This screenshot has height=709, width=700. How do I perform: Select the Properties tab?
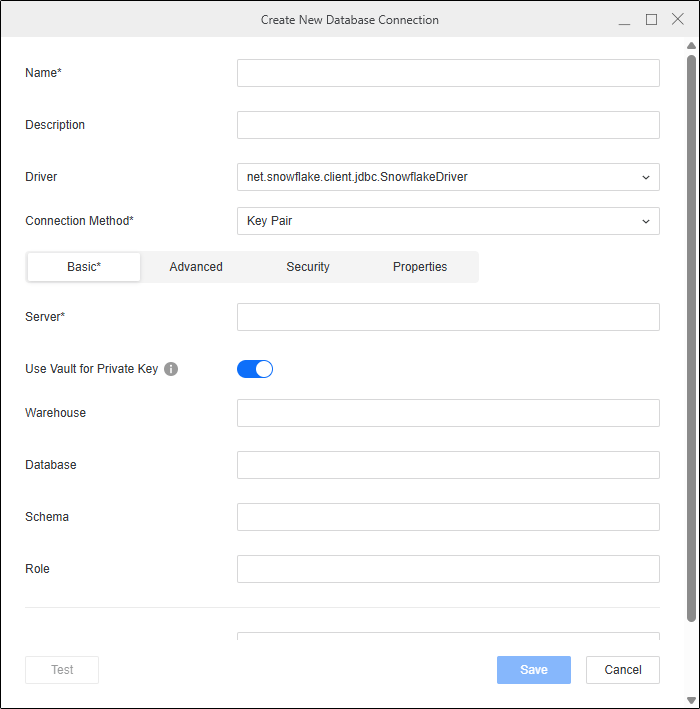(x=420, y=267)
